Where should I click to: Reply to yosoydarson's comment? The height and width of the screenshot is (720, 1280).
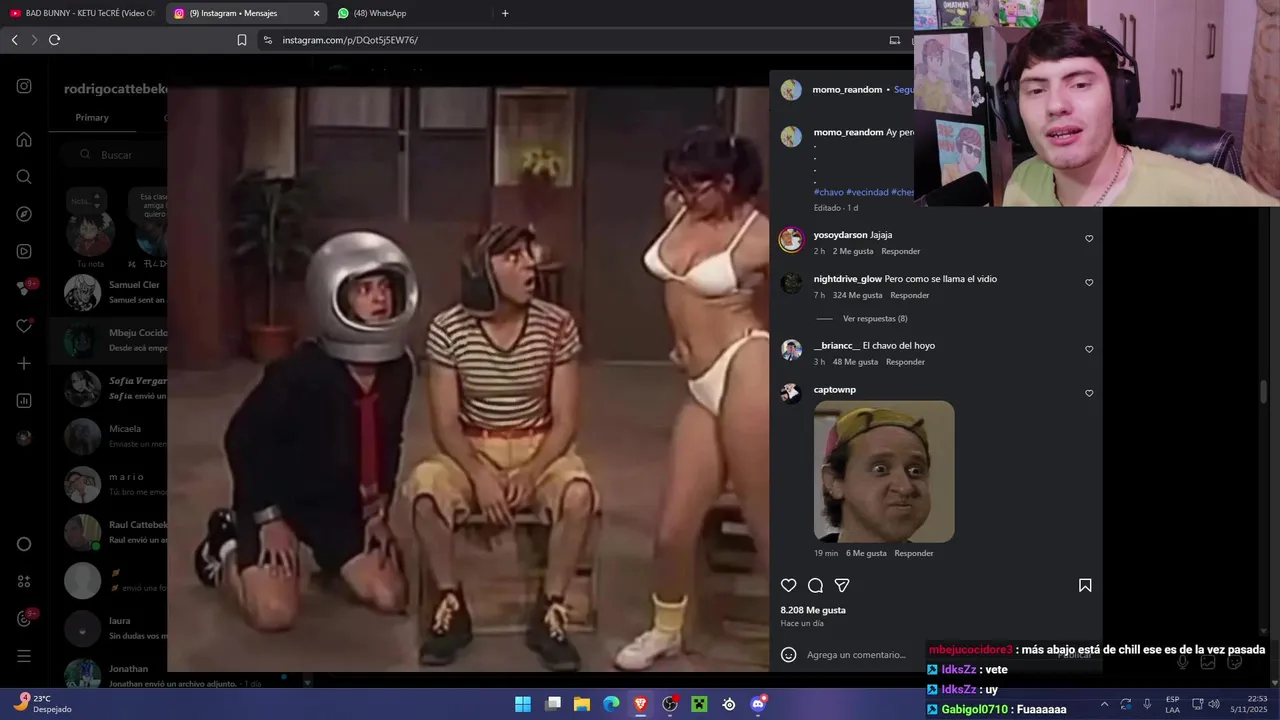click(900, 251)
